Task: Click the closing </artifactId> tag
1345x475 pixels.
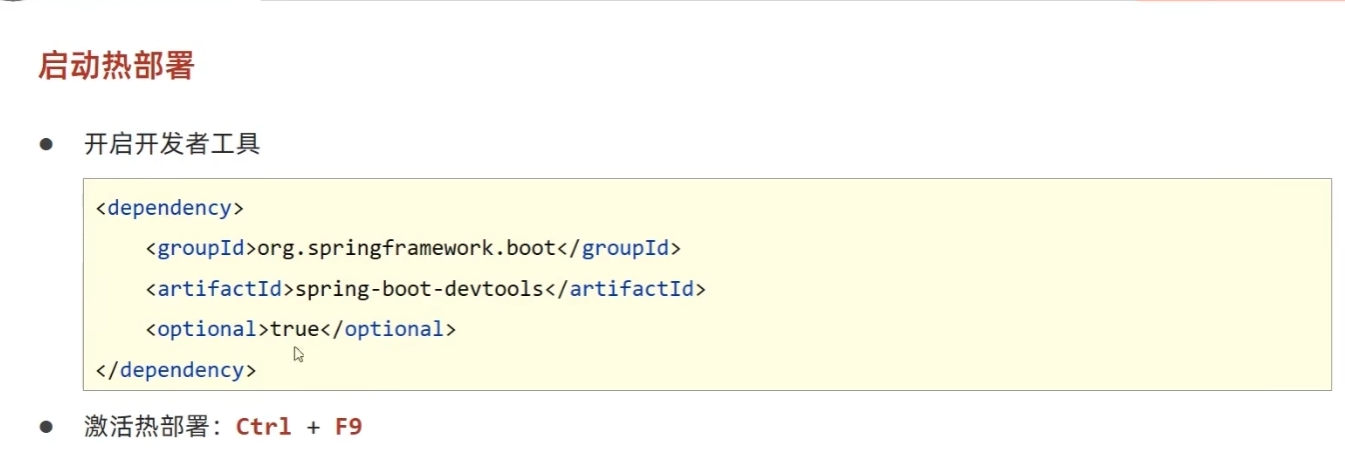Action: pyautogui.click(x=625, y=289)
